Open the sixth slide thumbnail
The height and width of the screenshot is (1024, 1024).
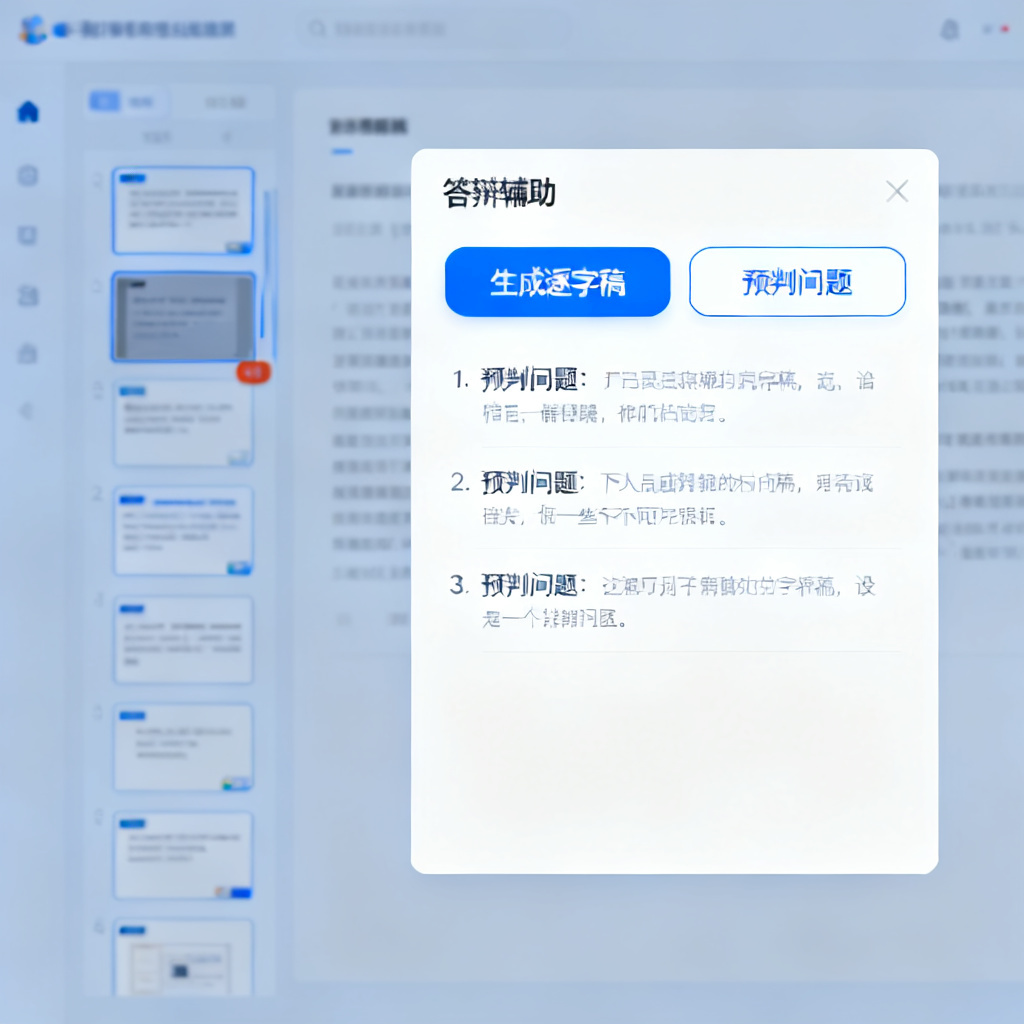pos(183,747)
